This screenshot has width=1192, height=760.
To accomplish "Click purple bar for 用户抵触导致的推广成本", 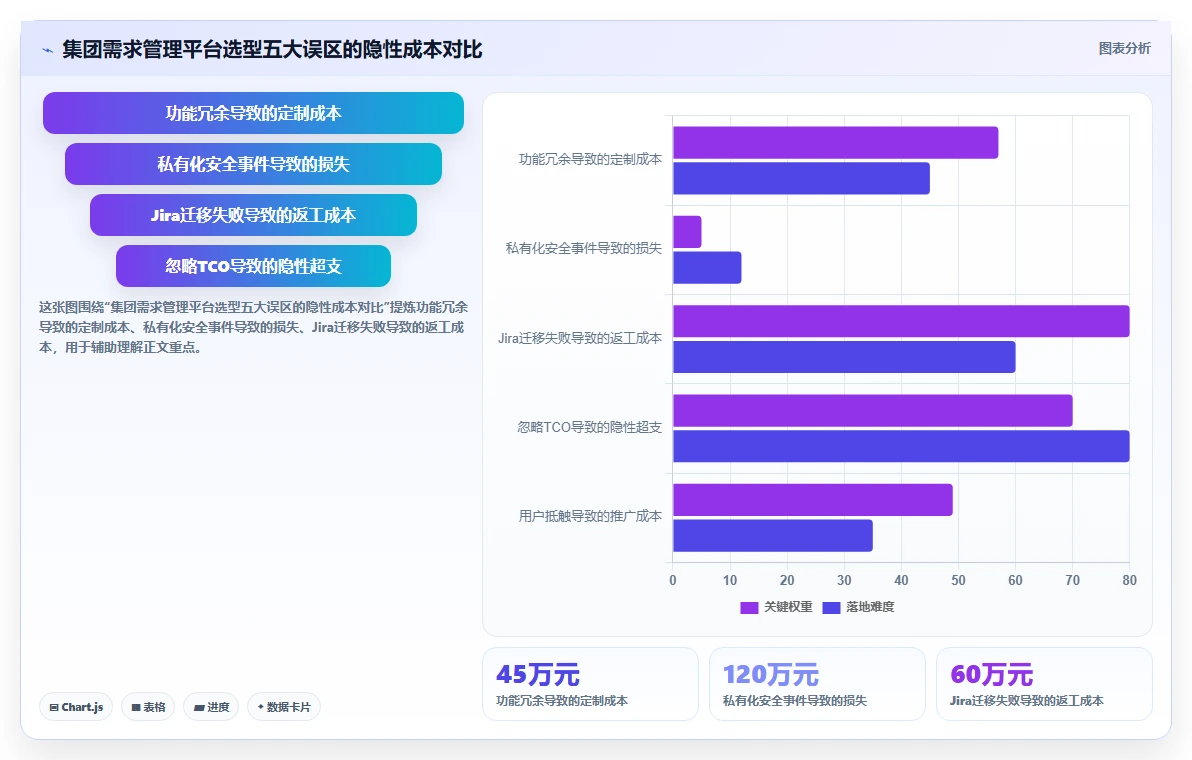I will pyautogui.click(x=813, y=500).
